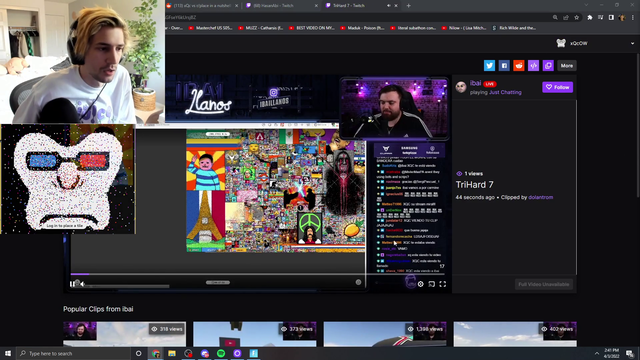Follow the ibai channel

(x=558, y=87)
